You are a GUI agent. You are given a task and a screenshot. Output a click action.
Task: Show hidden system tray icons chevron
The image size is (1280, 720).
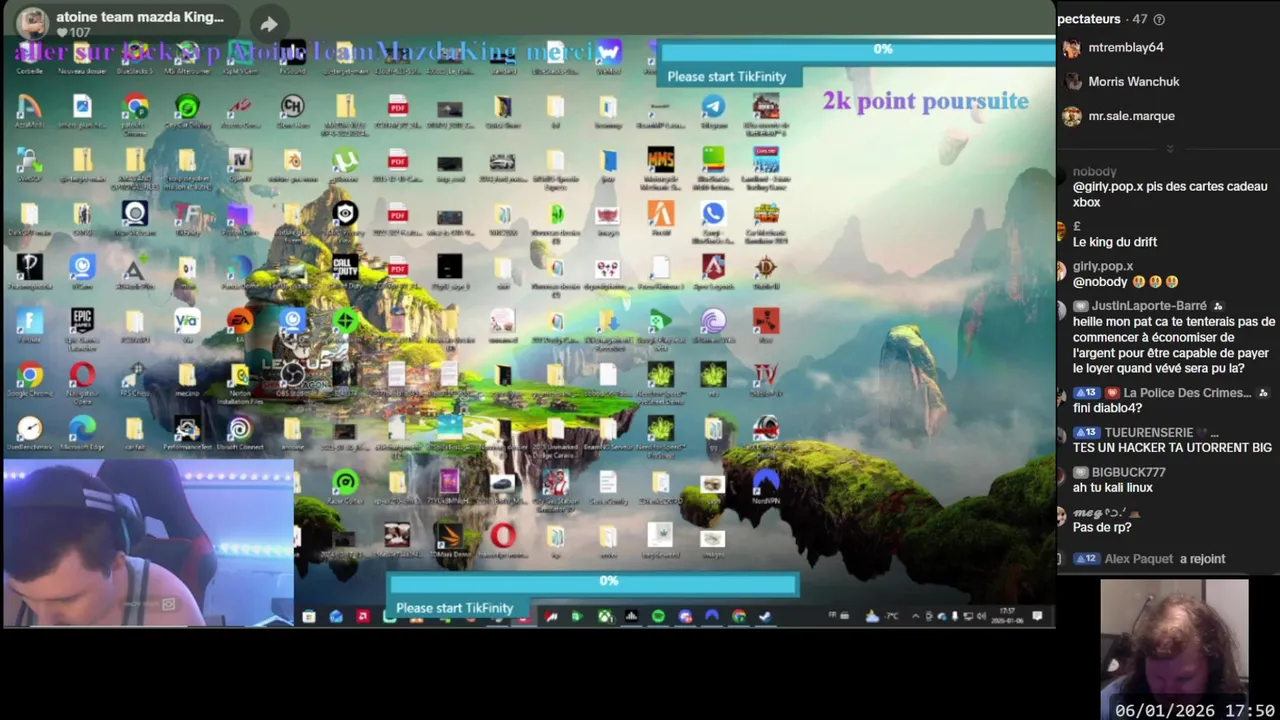pyautogui.click(x=915, y=617)
